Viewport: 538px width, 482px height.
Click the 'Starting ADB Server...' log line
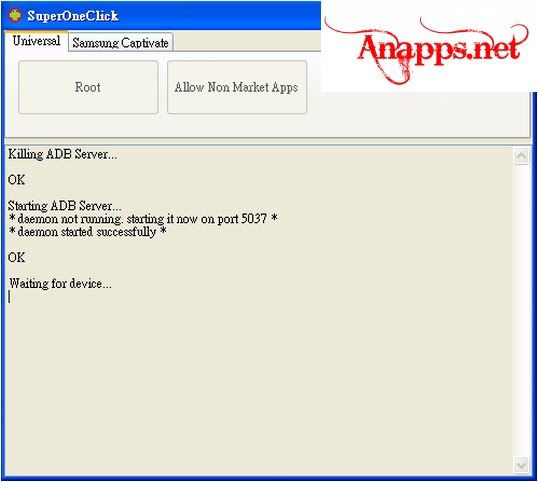pos(65,206)
